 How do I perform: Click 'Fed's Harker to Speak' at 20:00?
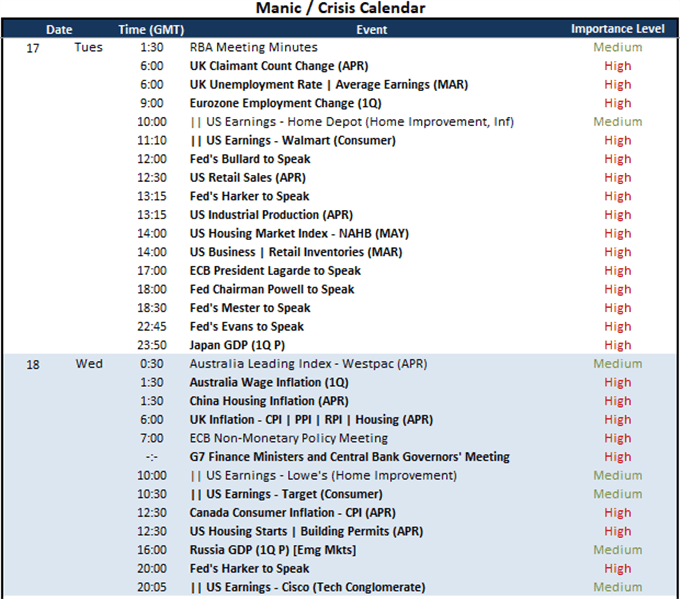249,569
